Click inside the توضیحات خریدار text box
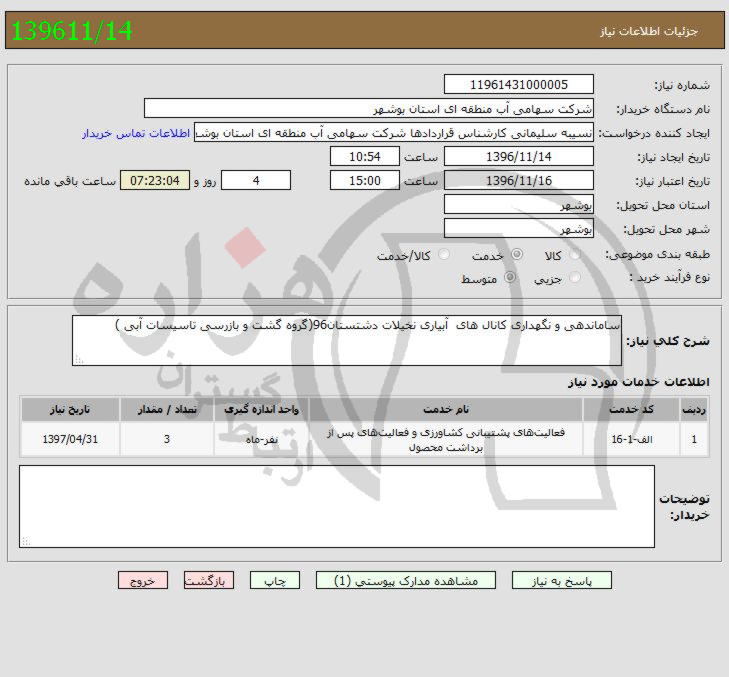729x677 pixels. [337, 507]
